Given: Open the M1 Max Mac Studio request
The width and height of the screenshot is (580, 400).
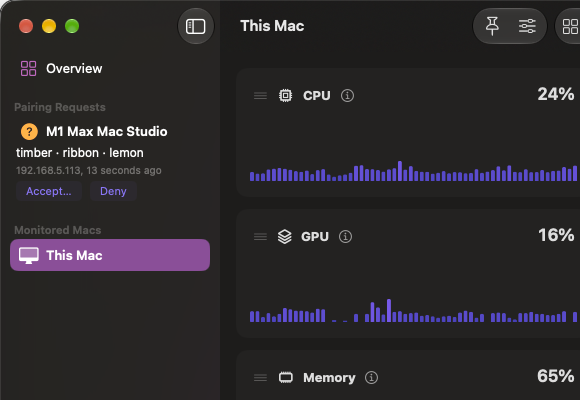Looking at the screenshot, I should pyautogui.click(x=107, y=131).
